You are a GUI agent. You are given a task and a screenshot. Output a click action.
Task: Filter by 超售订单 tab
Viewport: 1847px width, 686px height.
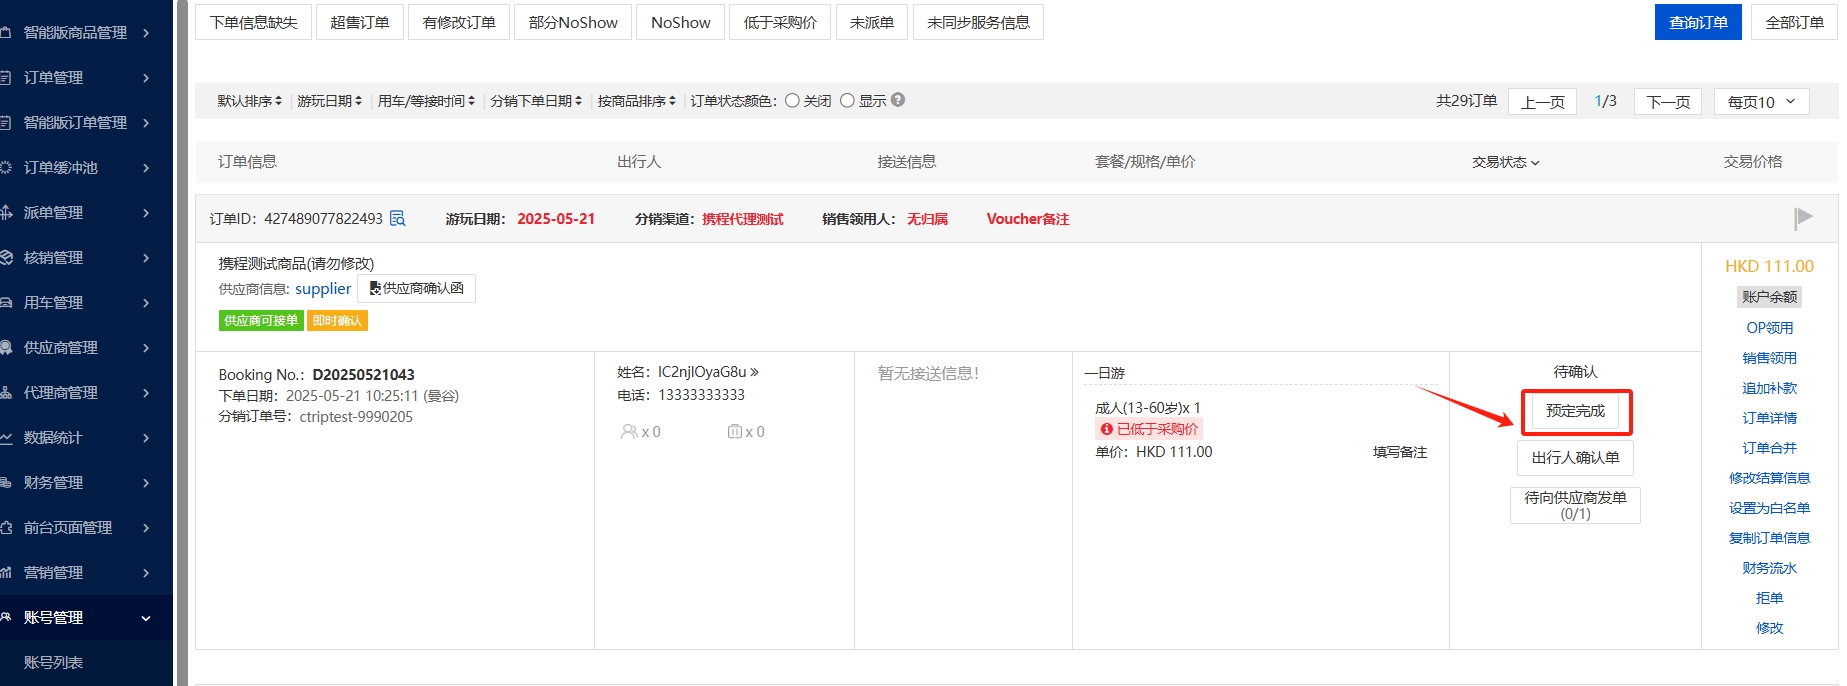tap(360, 22)
